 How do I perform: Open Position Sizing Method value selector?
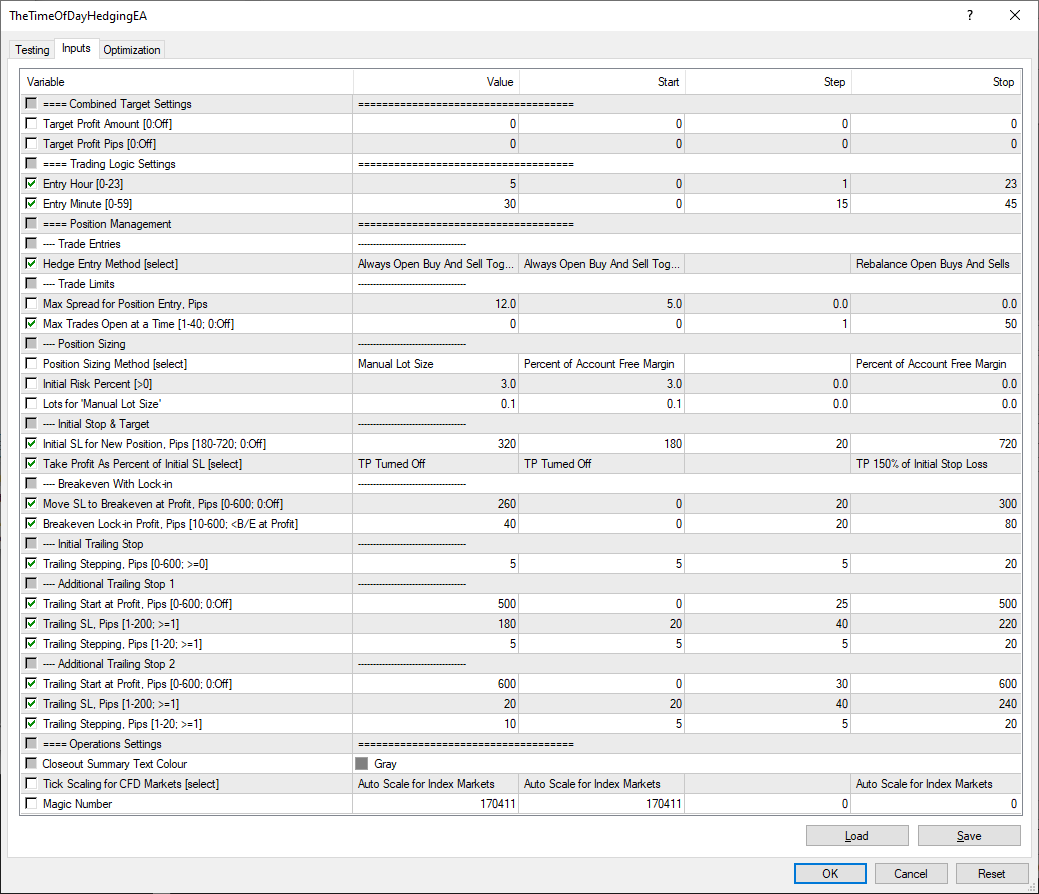(436, 364)
